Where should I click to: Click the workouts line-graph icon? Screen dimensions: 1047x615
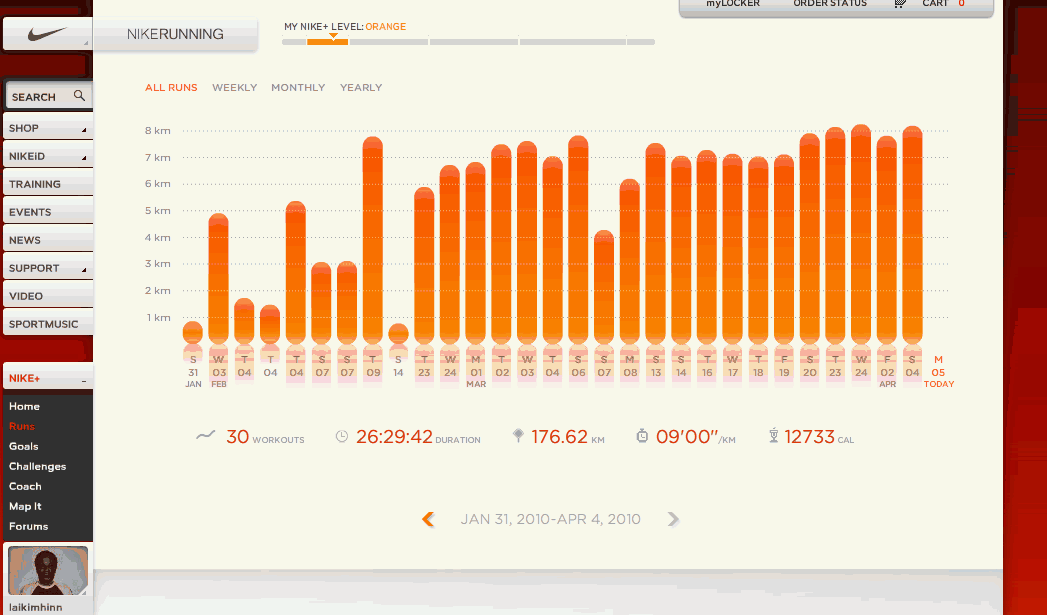click(x=206, y=435)
